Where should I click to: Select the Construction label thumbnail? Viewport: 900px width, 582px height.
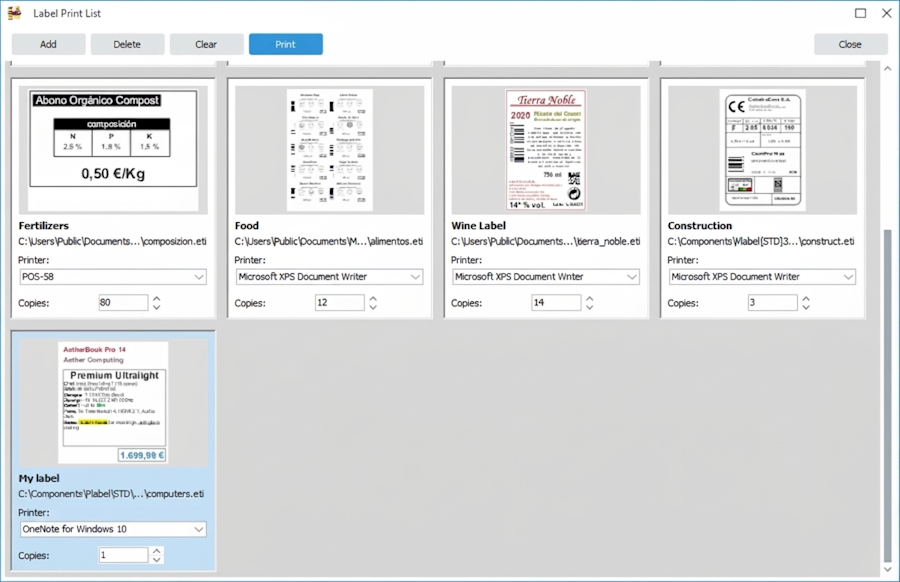point(762,150)
